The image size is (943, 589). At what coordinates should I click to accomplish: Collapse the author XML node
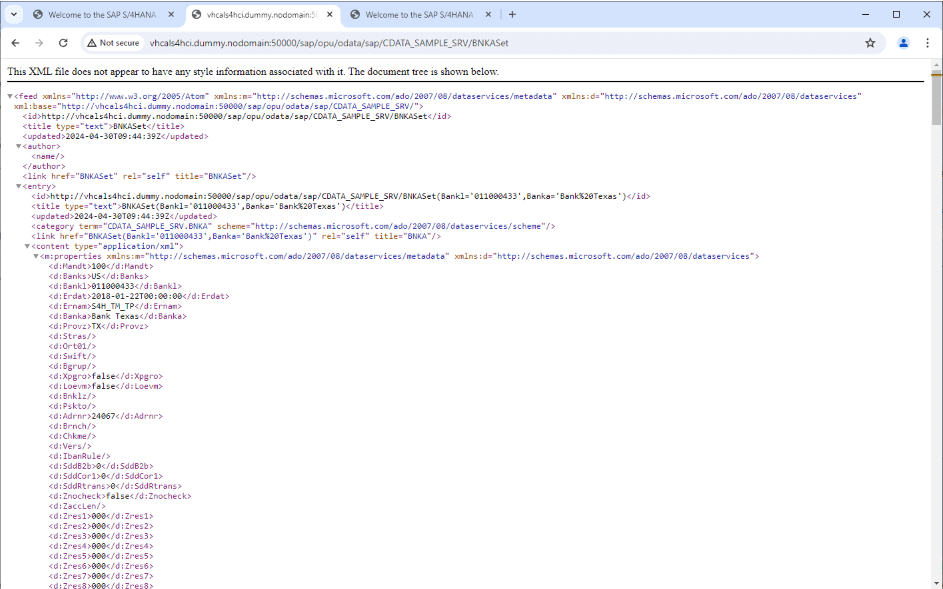pos(19,146)
